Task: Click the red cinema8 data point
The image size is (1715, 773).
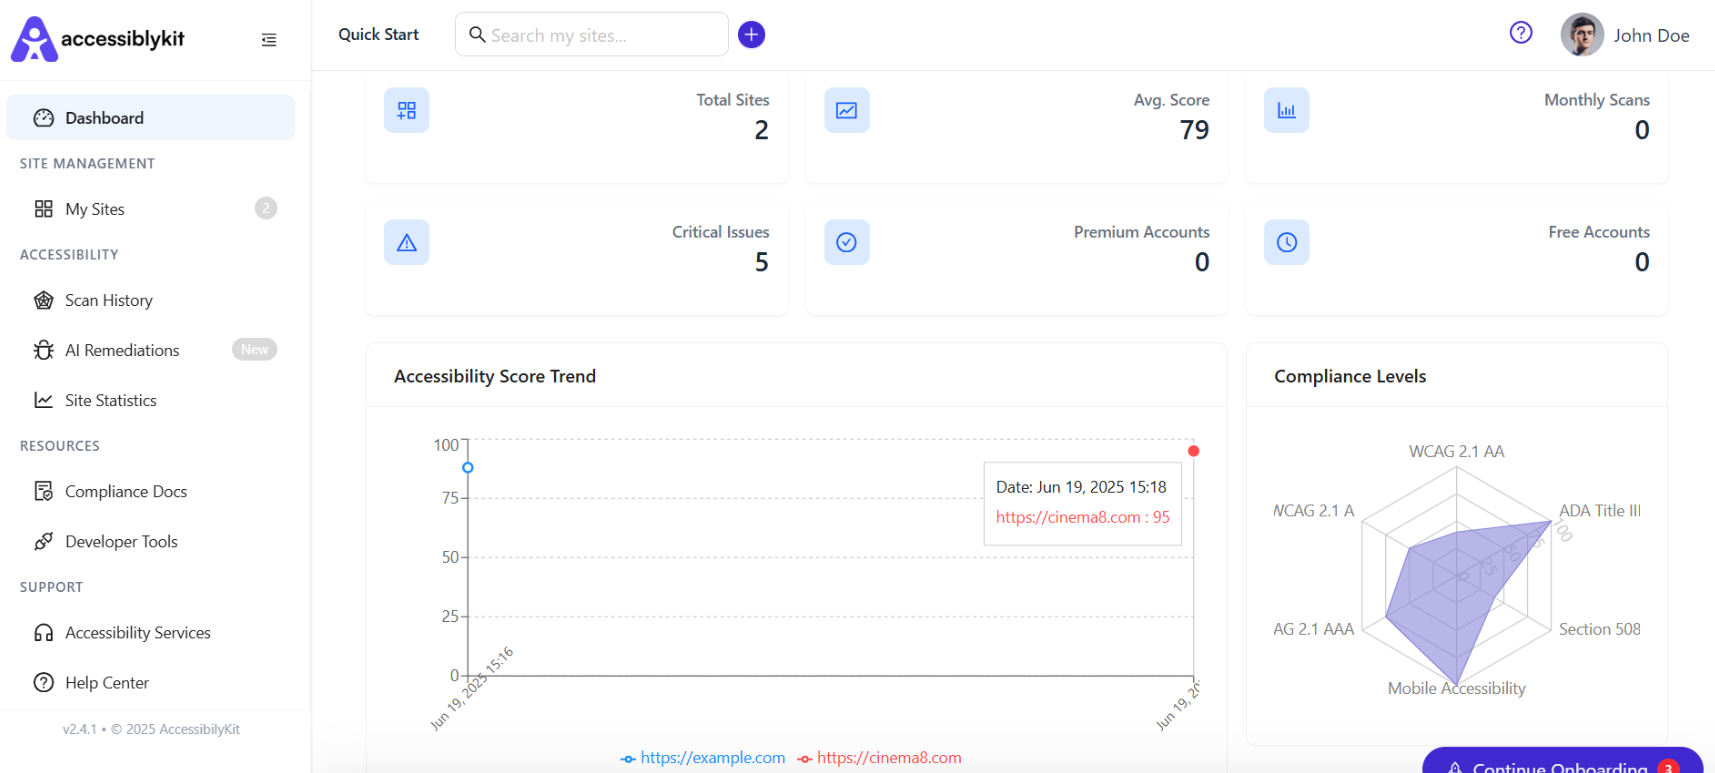Action: click(x=1193, y=451)
